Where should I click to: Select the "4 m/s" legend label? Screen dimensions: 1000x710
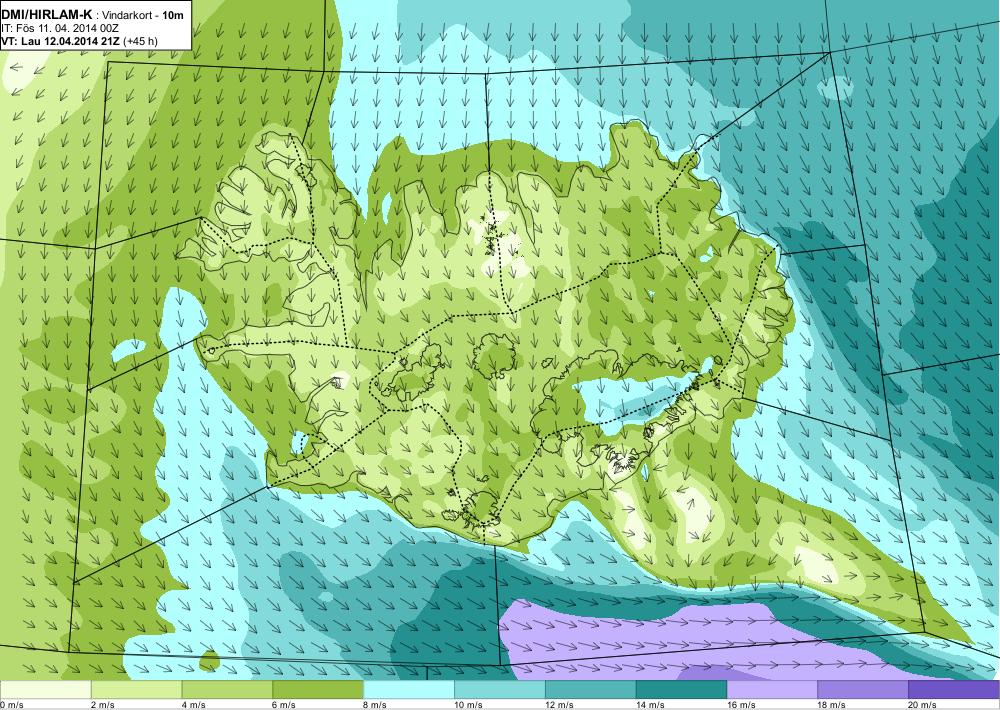(x=194, y=705)
